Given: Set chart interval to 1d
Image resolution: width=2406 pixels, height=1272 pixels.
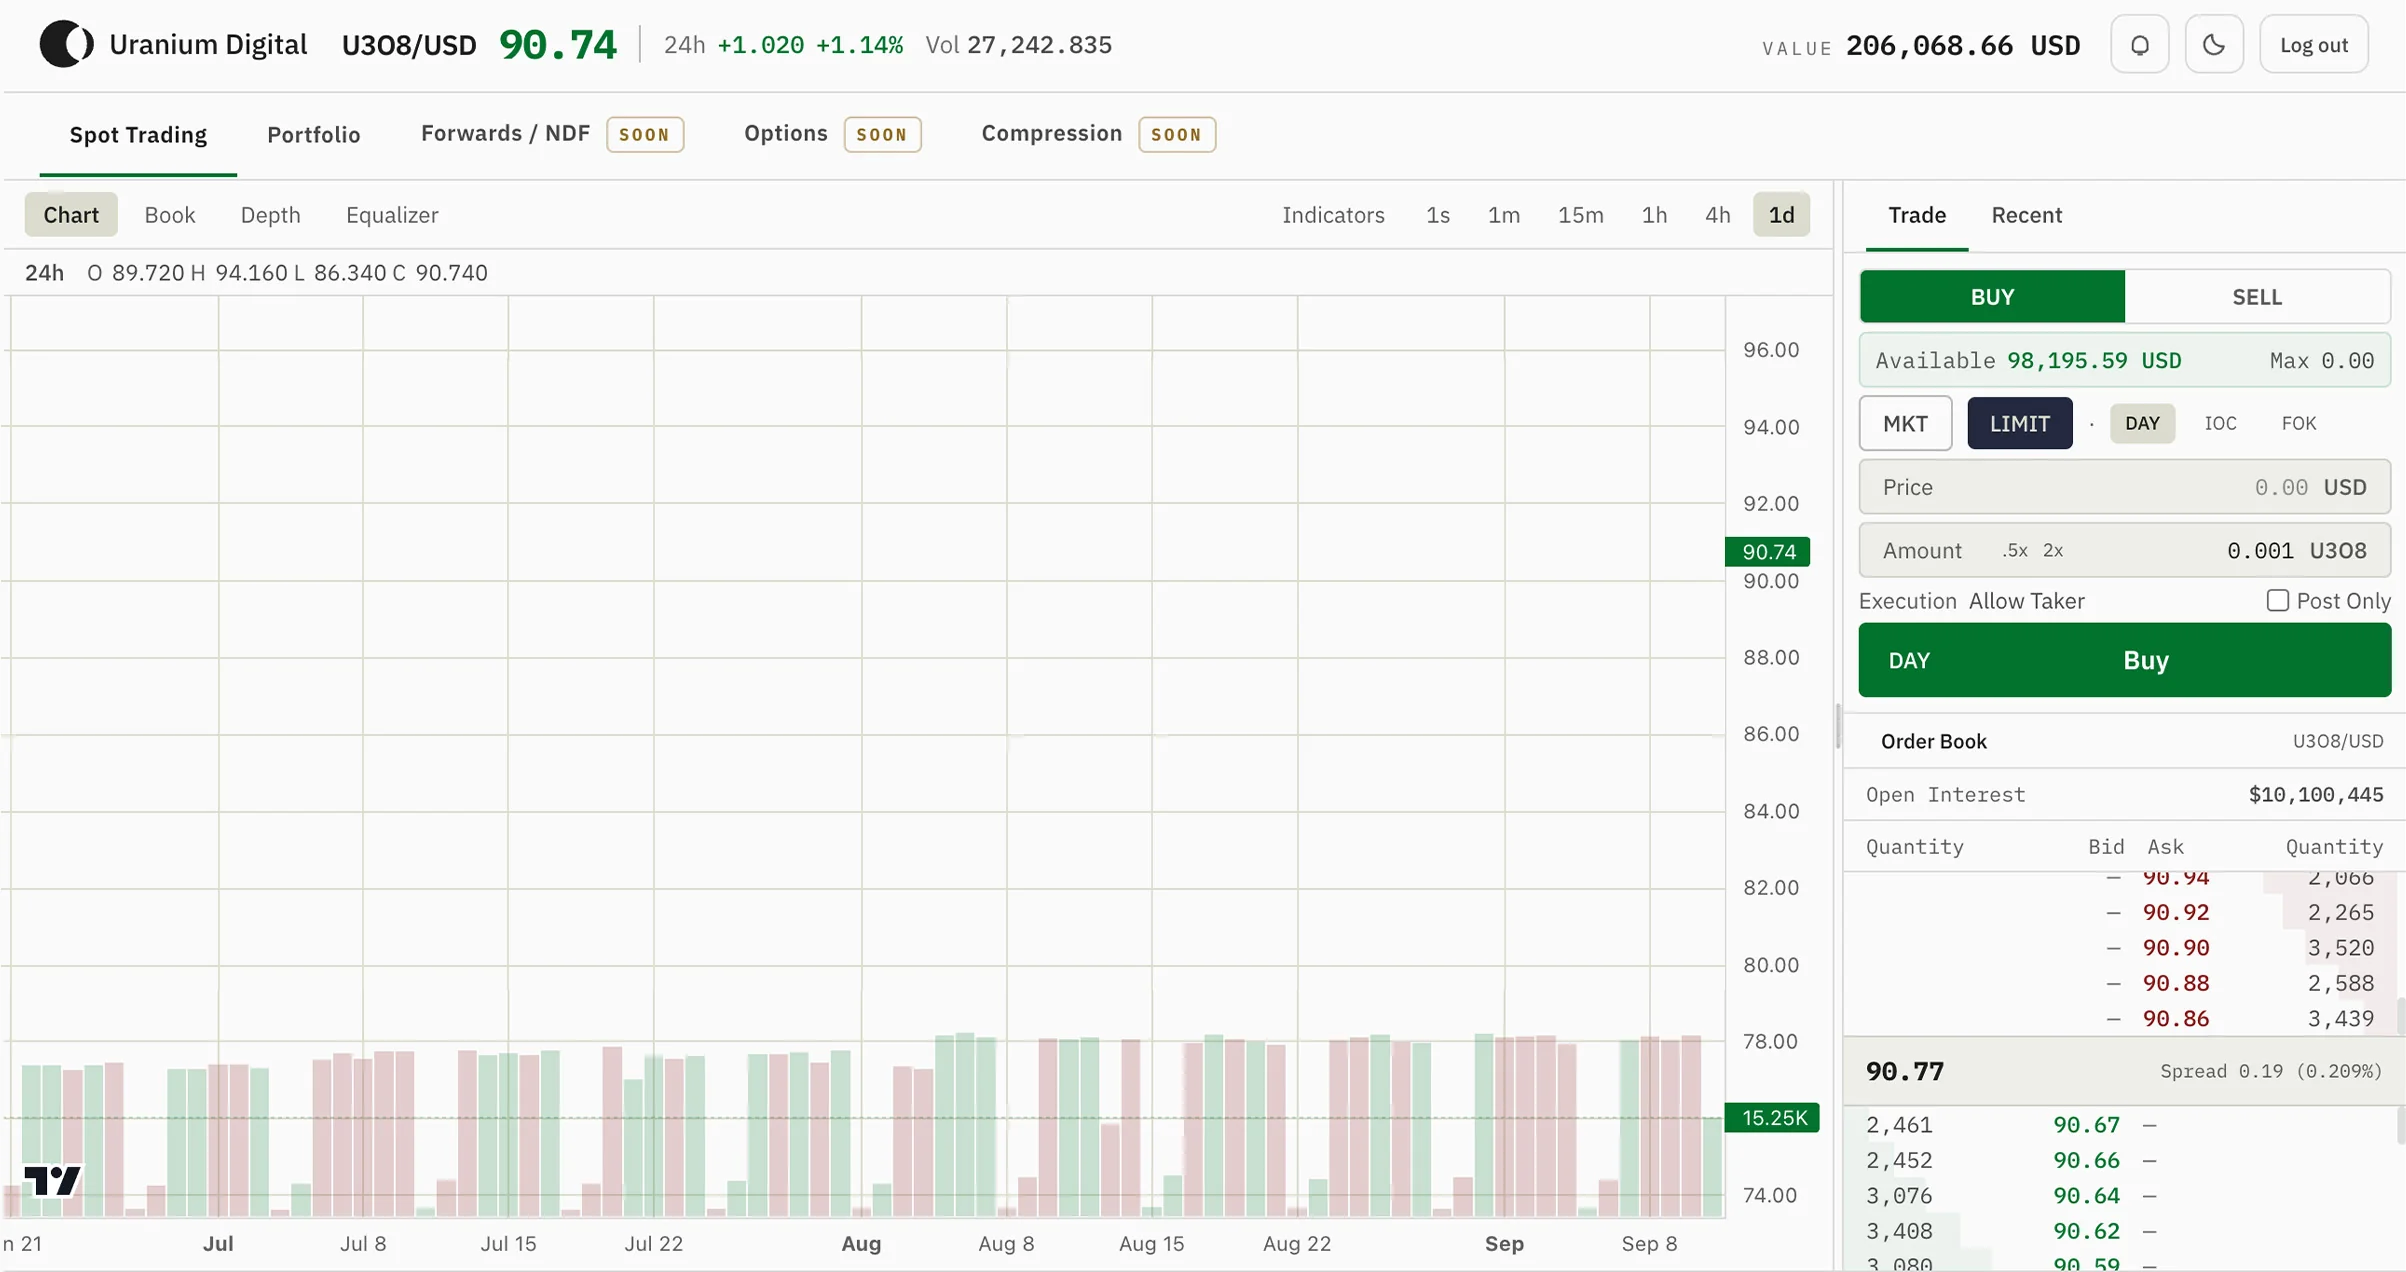Looking at the screenshot, I should tap(1781, 215).
